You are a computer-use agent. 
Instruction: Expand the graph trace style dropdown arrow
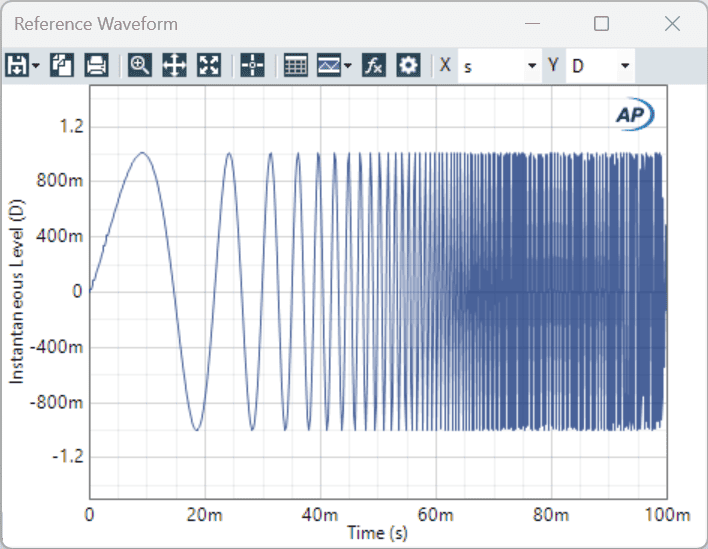pos(347,67)
